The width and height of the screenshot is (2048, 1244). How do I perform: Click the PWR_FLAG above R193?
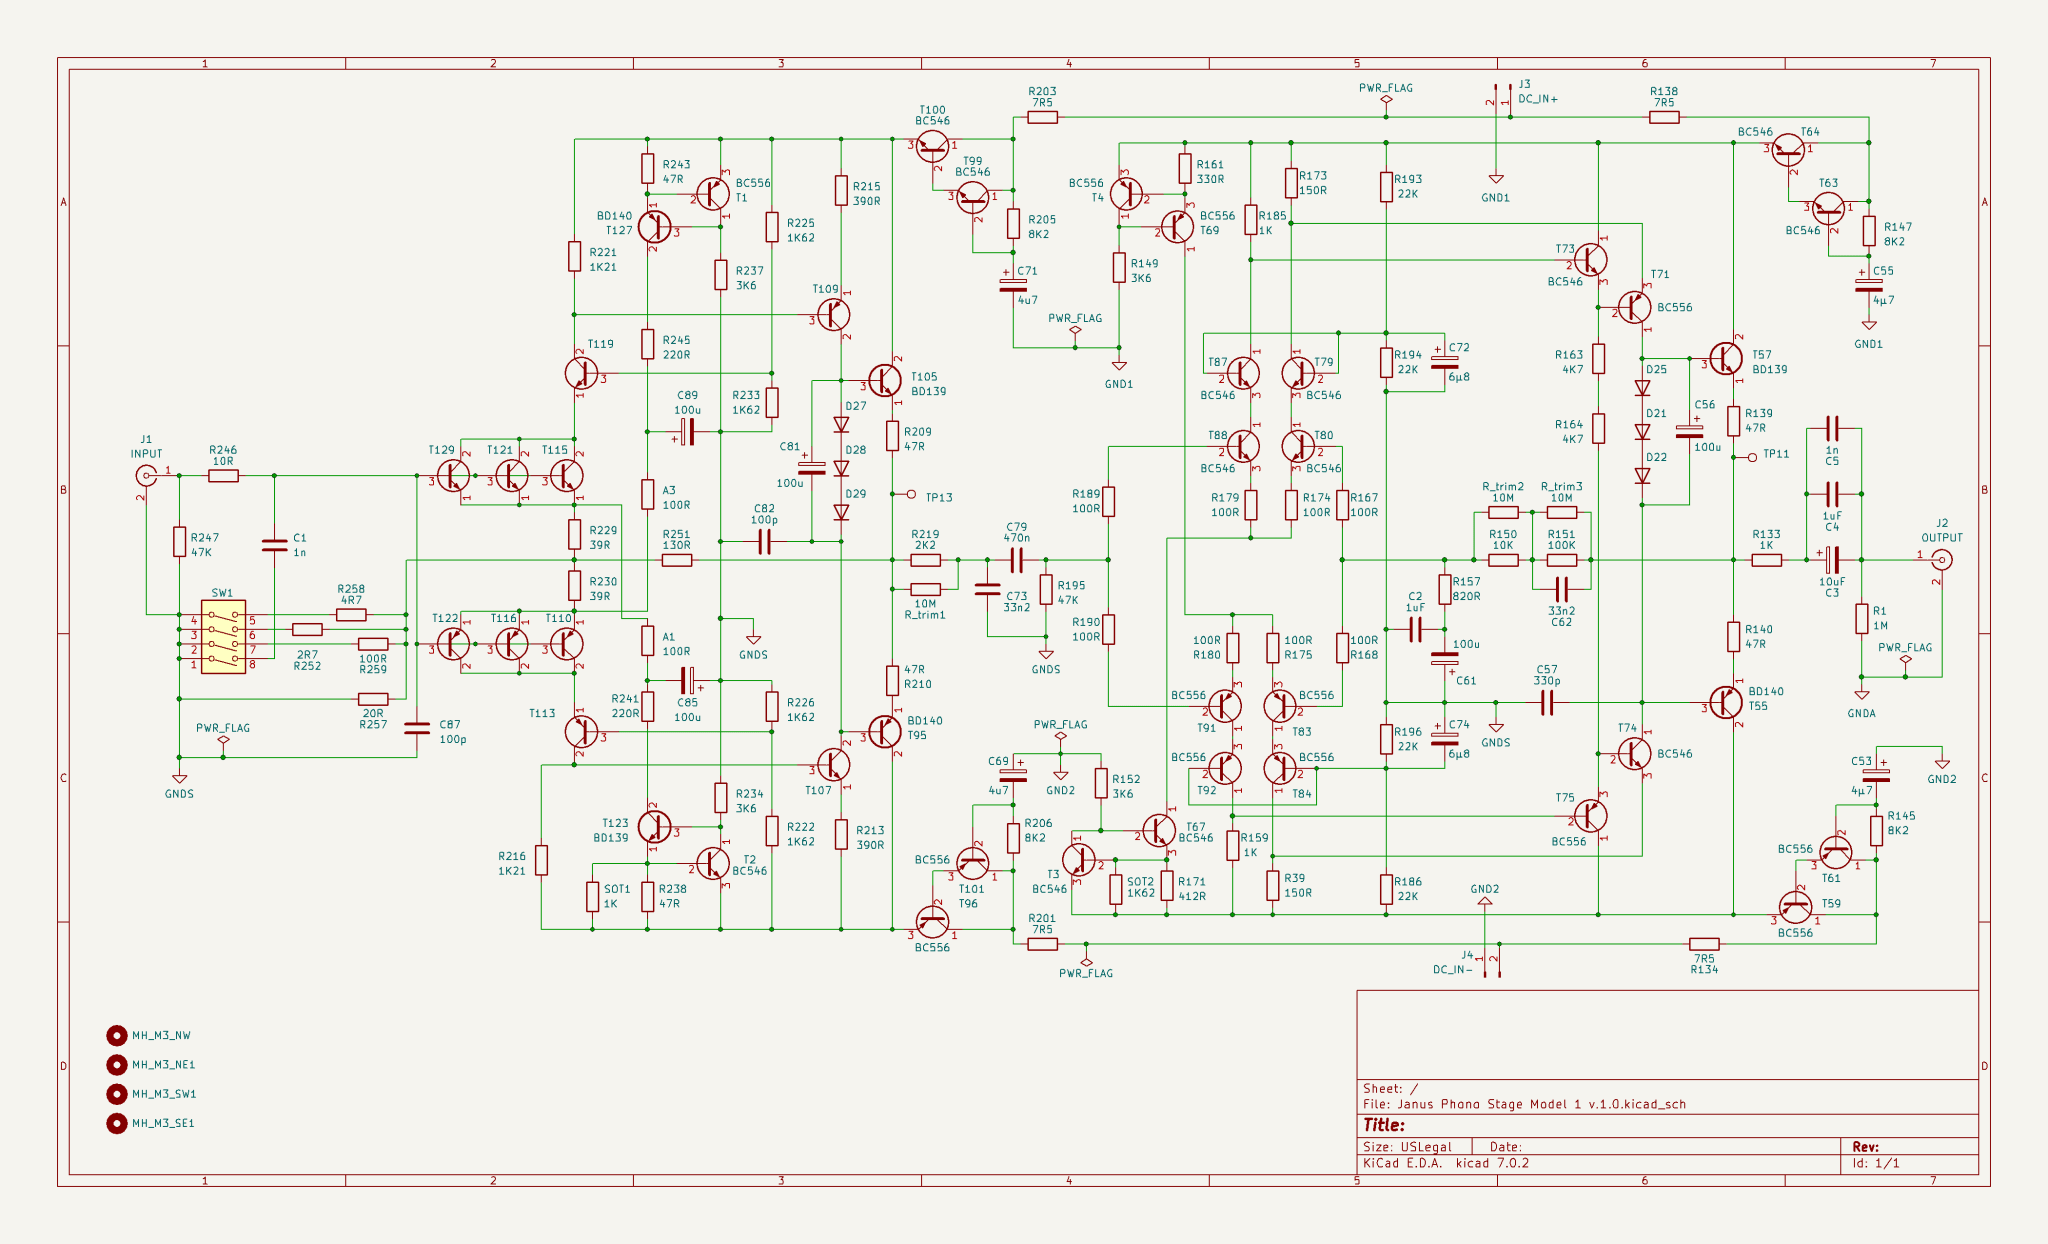(x=1386, y=99)
